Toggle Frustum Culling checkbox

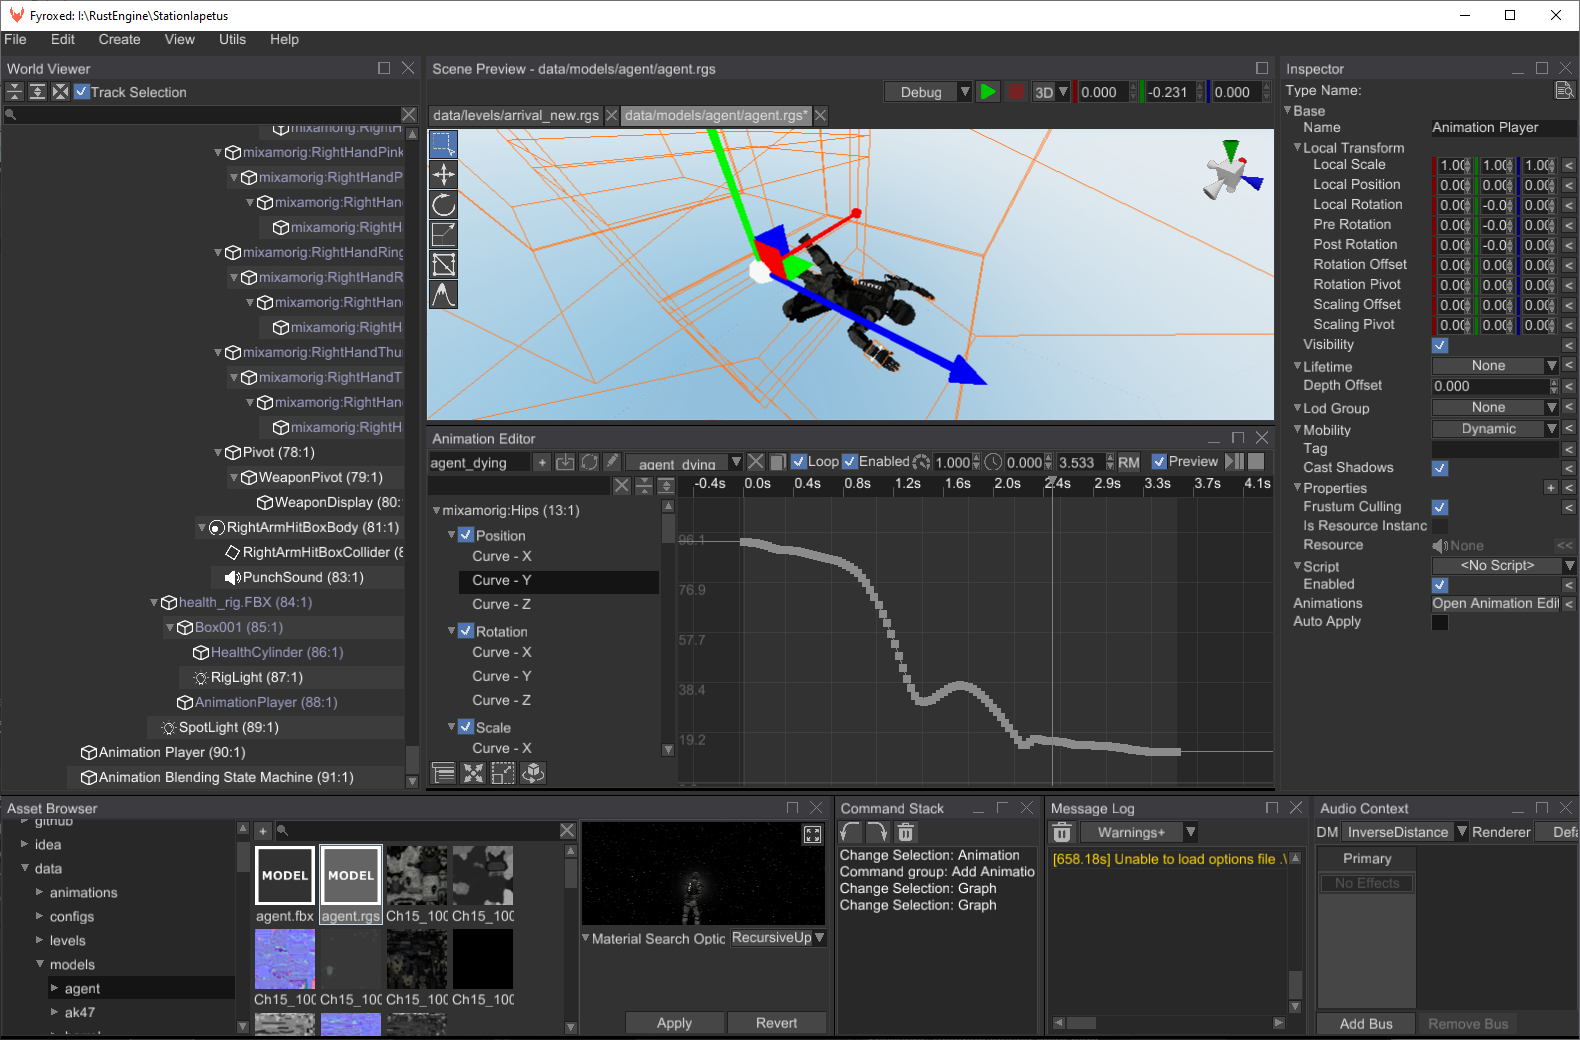1440,507
